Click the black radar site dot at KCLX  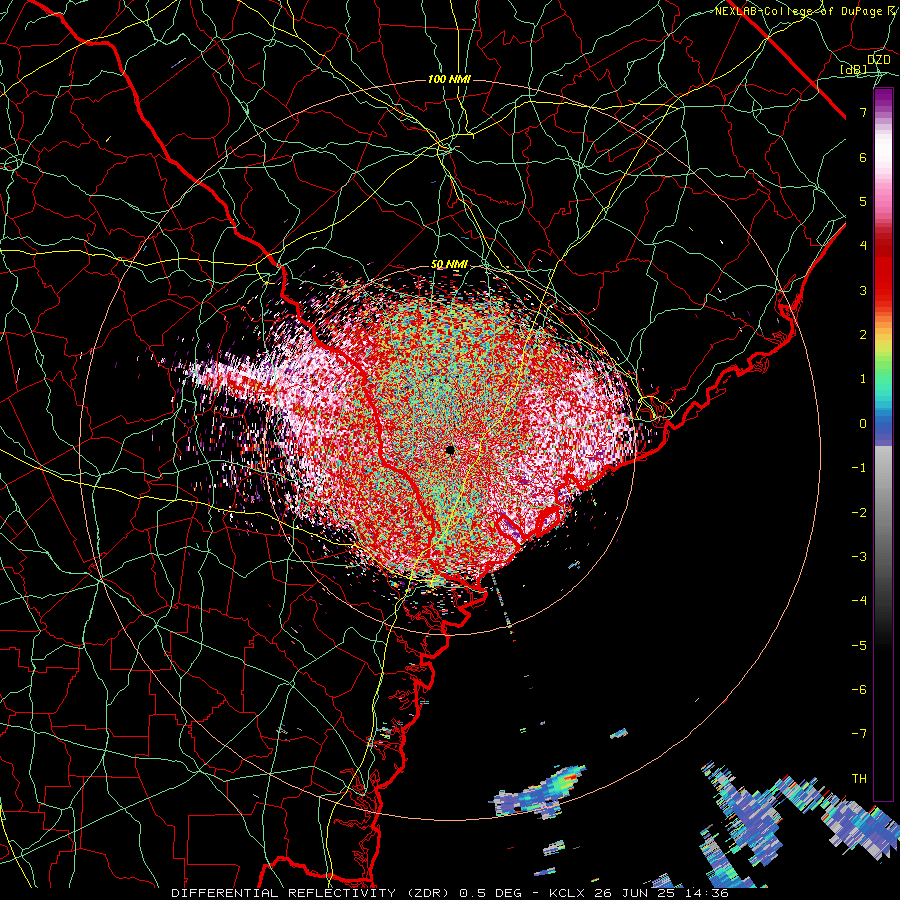click(x=450, y=450)
